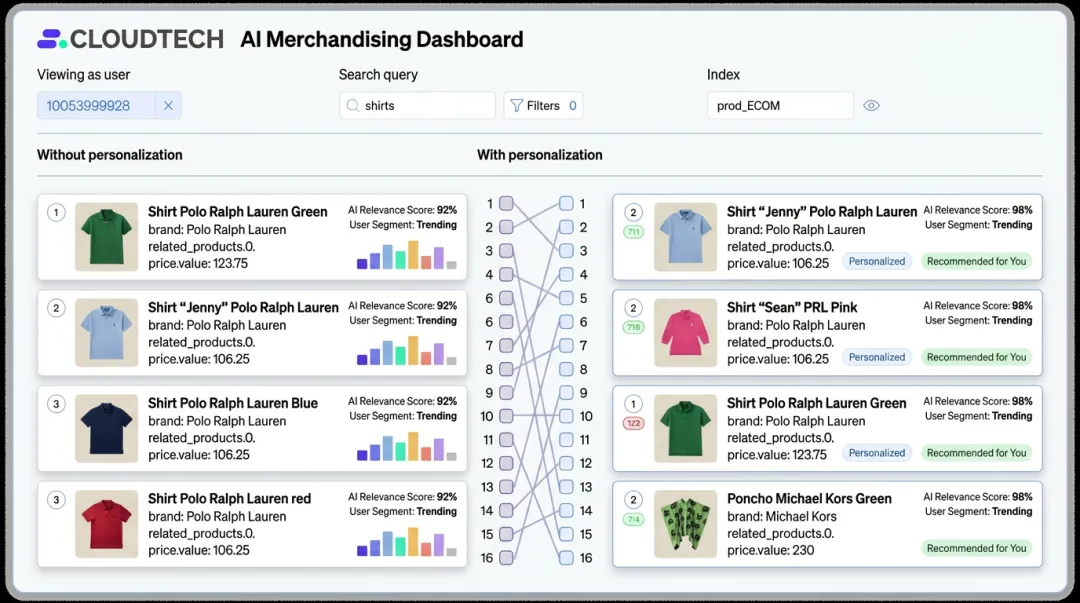The width and height of the screenshot is (1080, 603).
Task: Clear the user ID with the X icon
Action: 168,105
